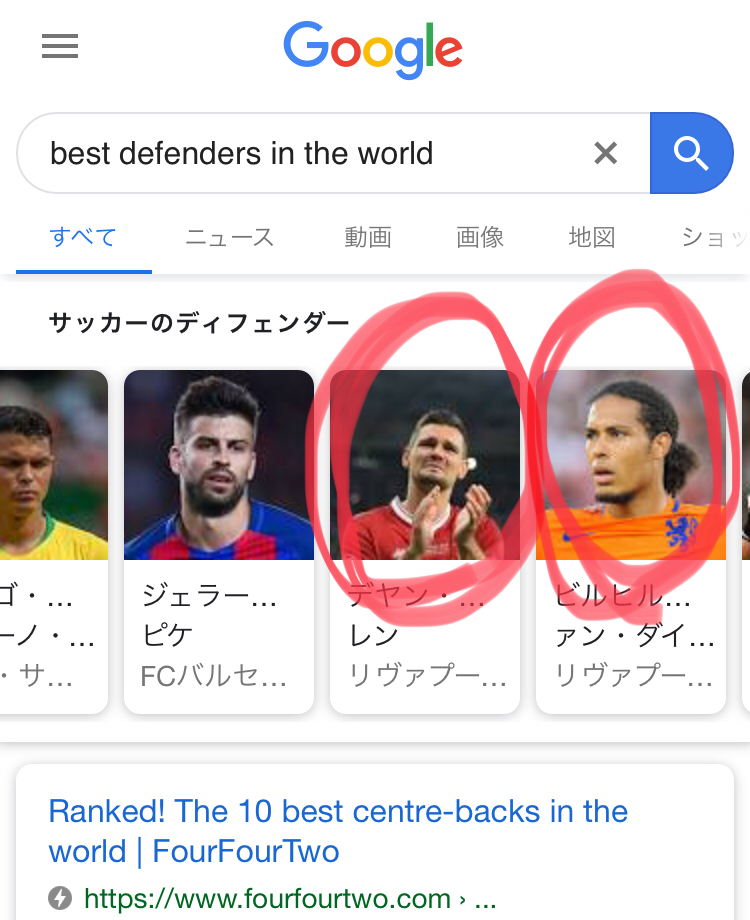The height and width of the screenshot is (920, 750).
Task: Go to the 画像 tab
Action: pos(480,238)
